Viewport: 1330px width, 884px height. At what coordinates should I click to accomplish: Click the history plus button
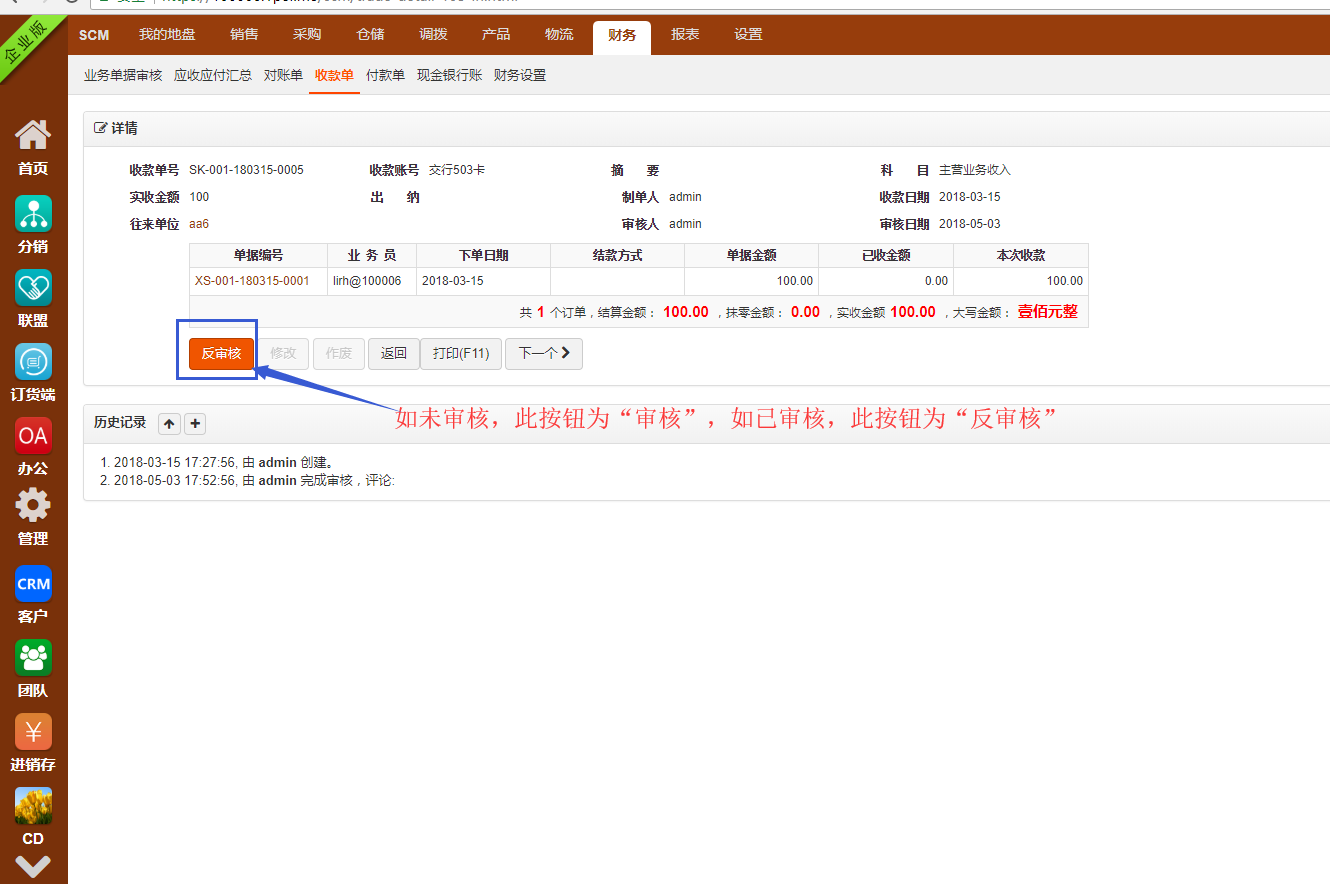pos(195,424)
